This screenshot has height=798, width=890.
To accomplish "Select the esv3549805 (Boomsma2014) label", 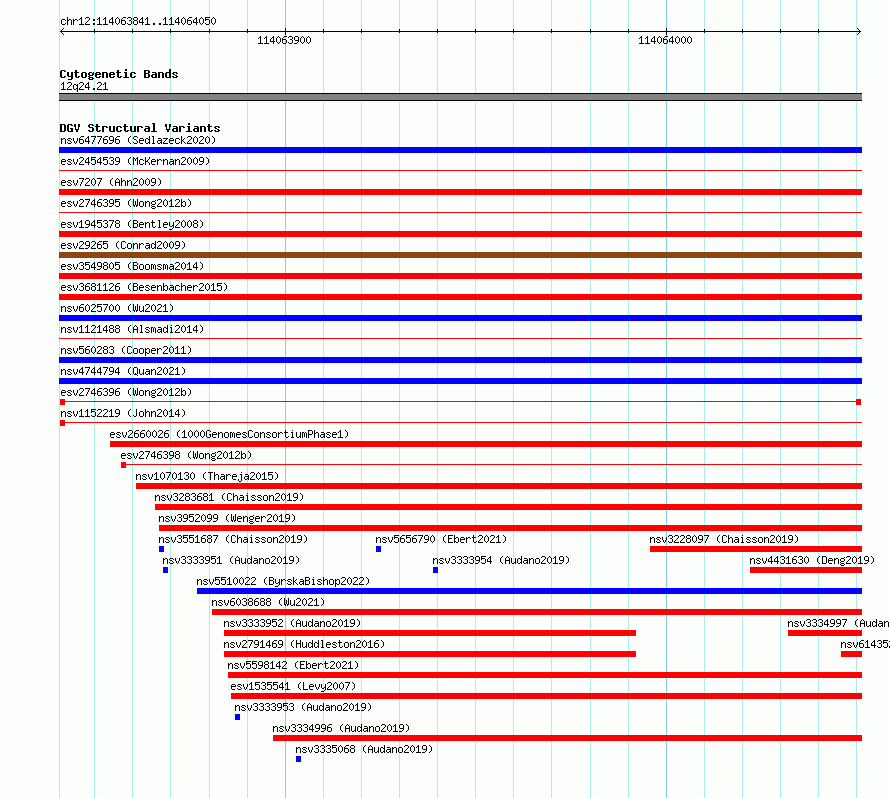I will pyautogui.click(x=132, y=266).
